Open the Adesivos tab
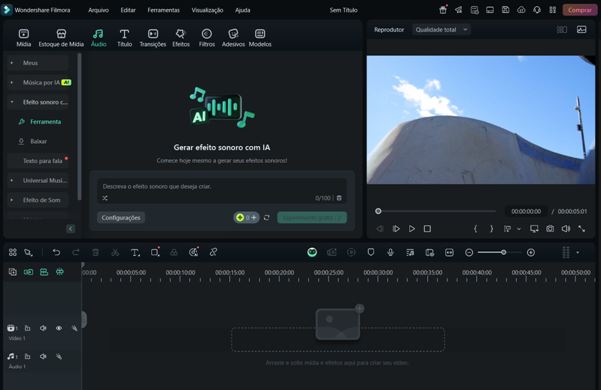Image resolution: width=603 pixels, height=390 pixels. tap(233, 38)
